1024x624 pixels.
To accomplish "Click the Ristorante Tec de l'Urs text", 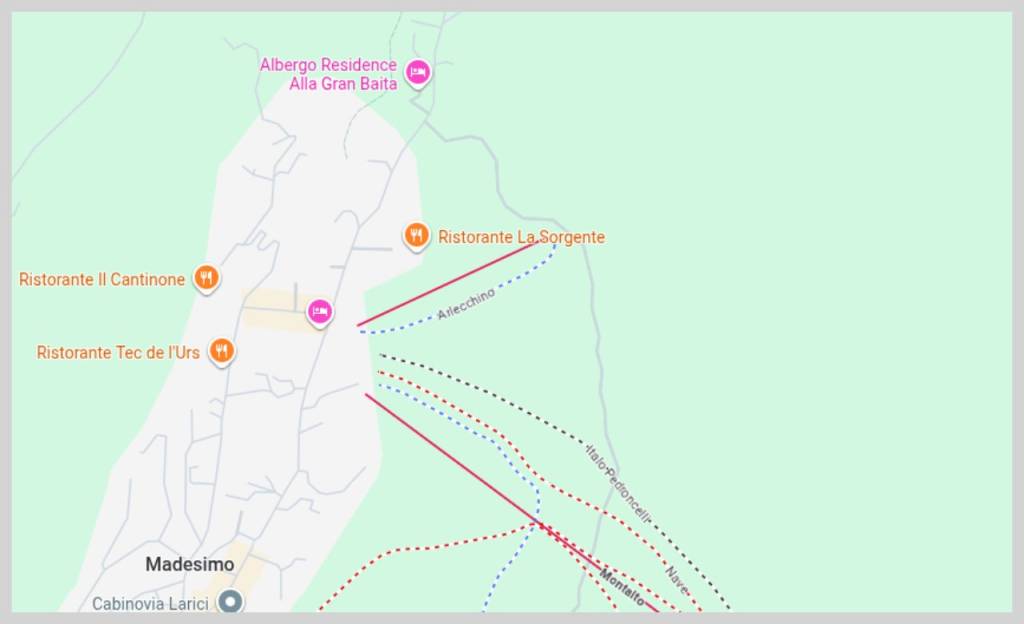I will 118,352.
